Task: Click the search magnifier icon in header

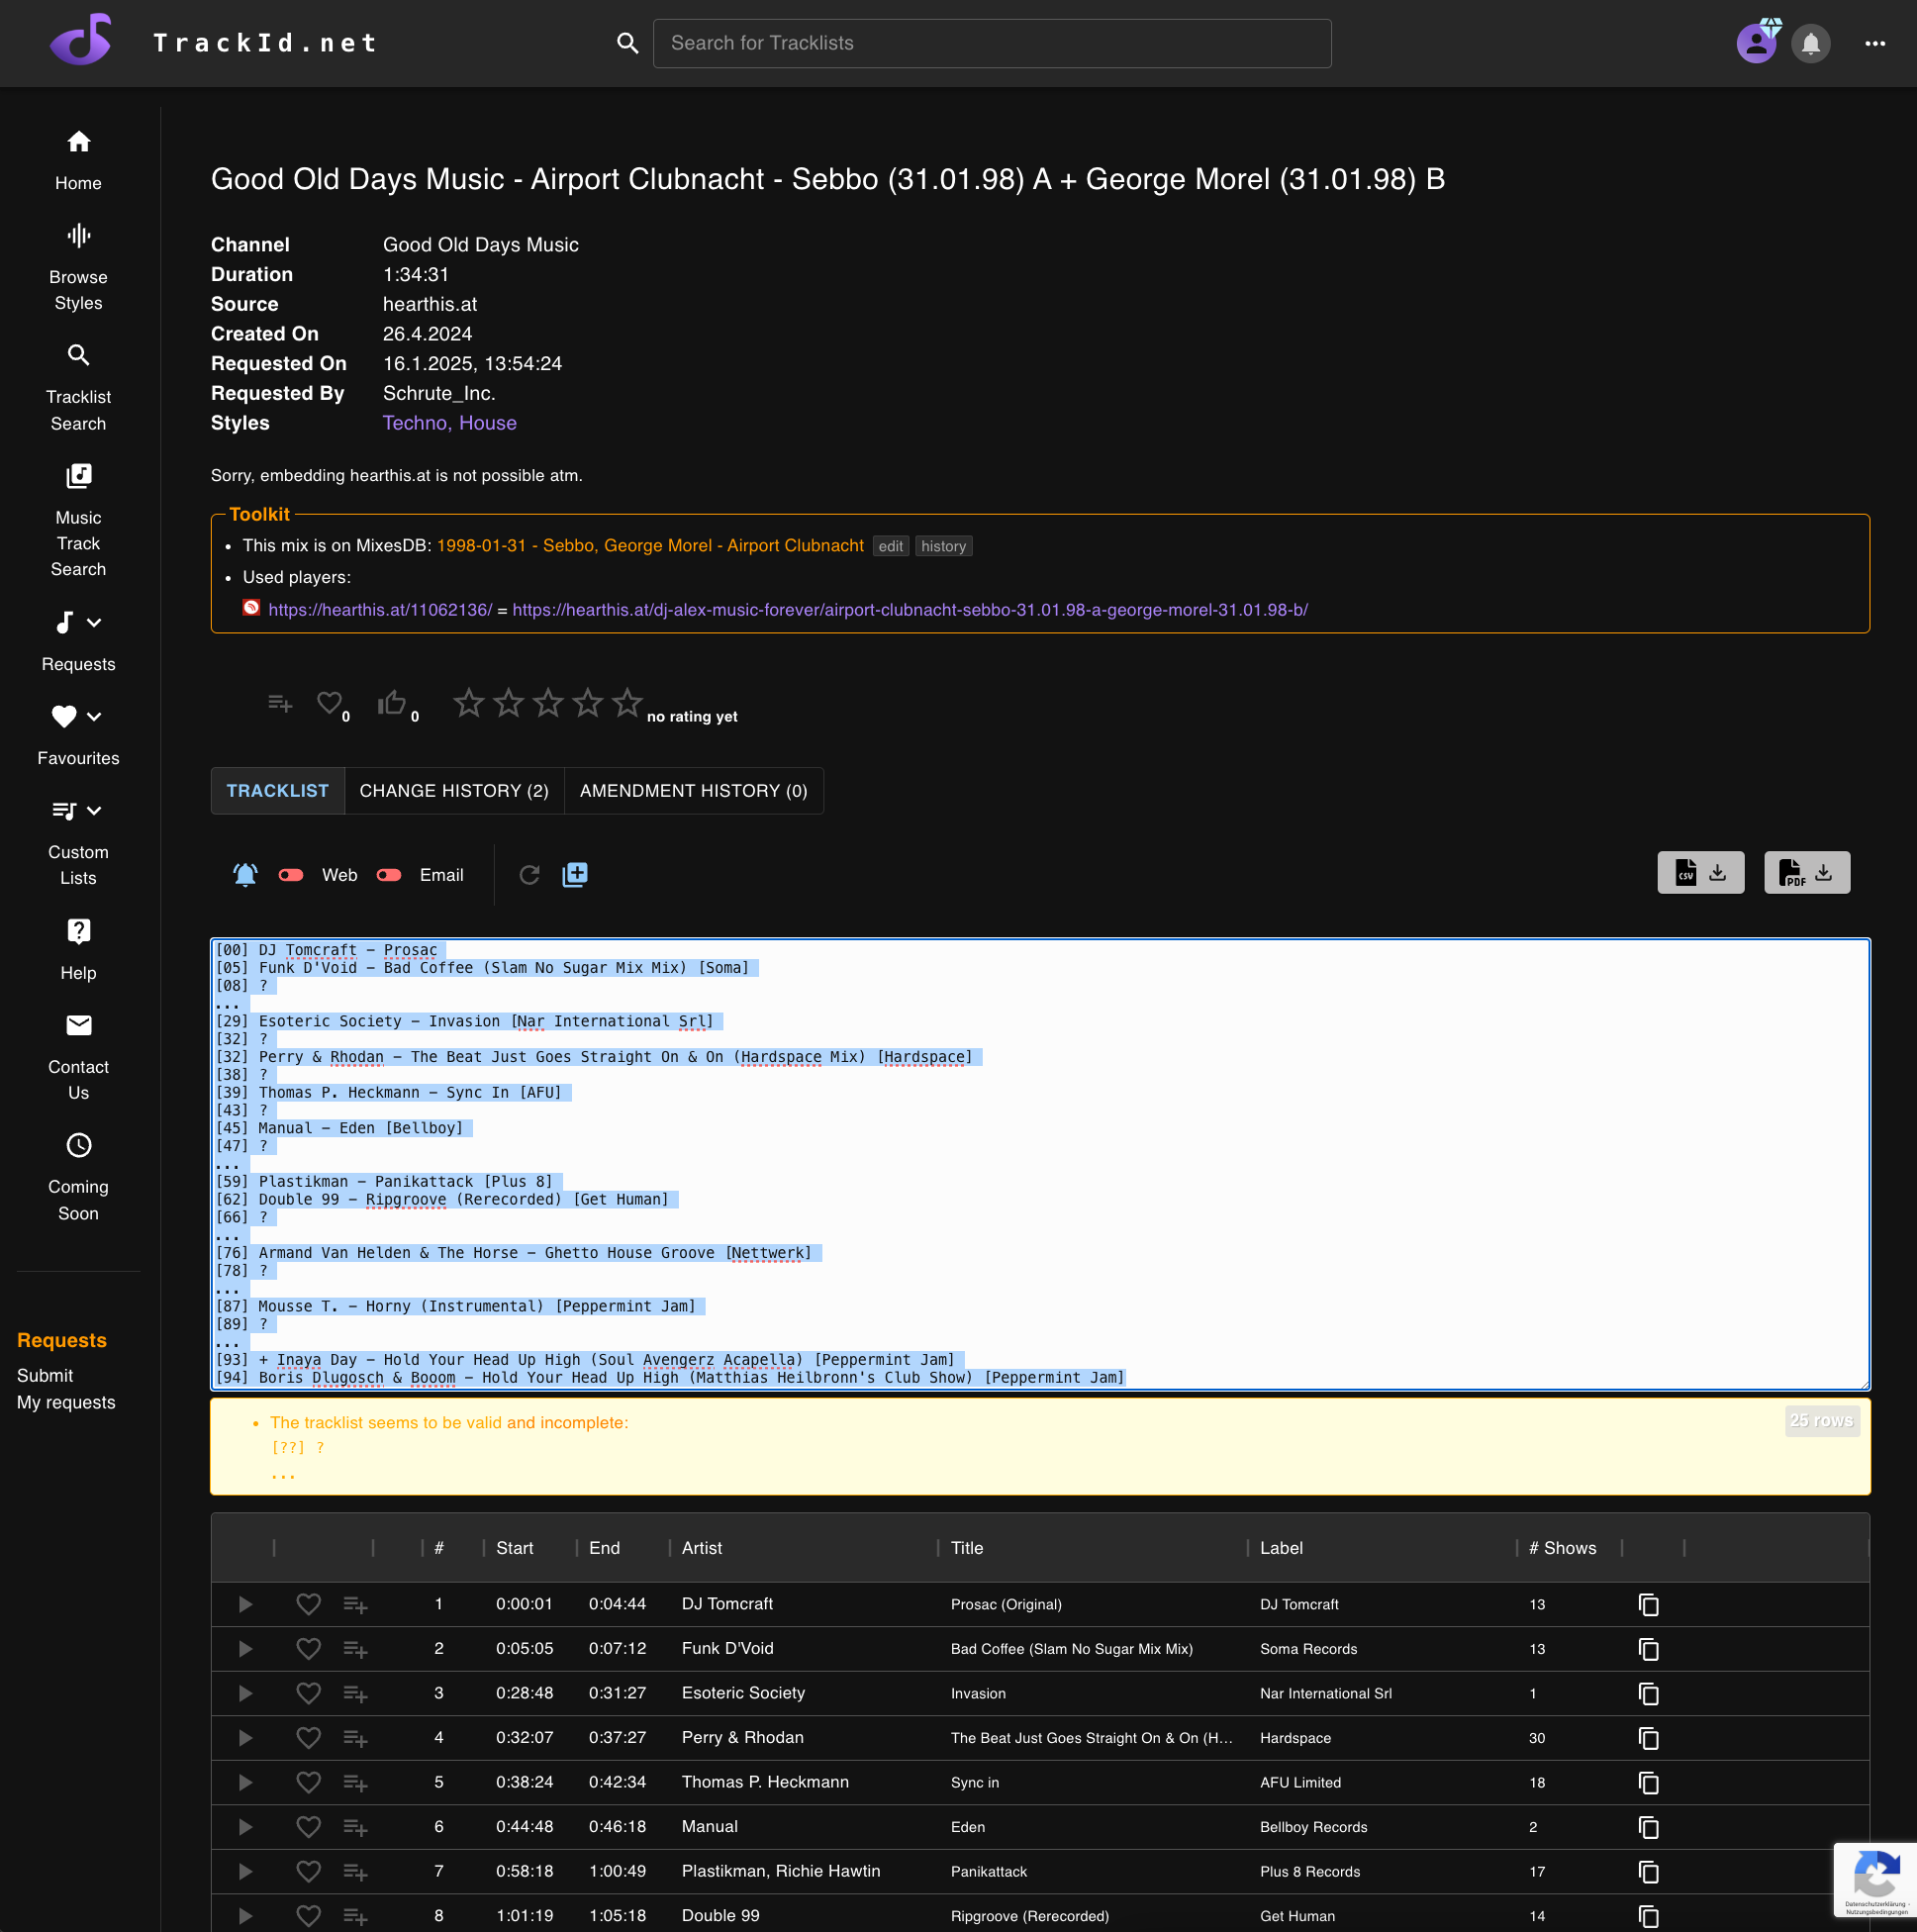Action: point(627,43)
